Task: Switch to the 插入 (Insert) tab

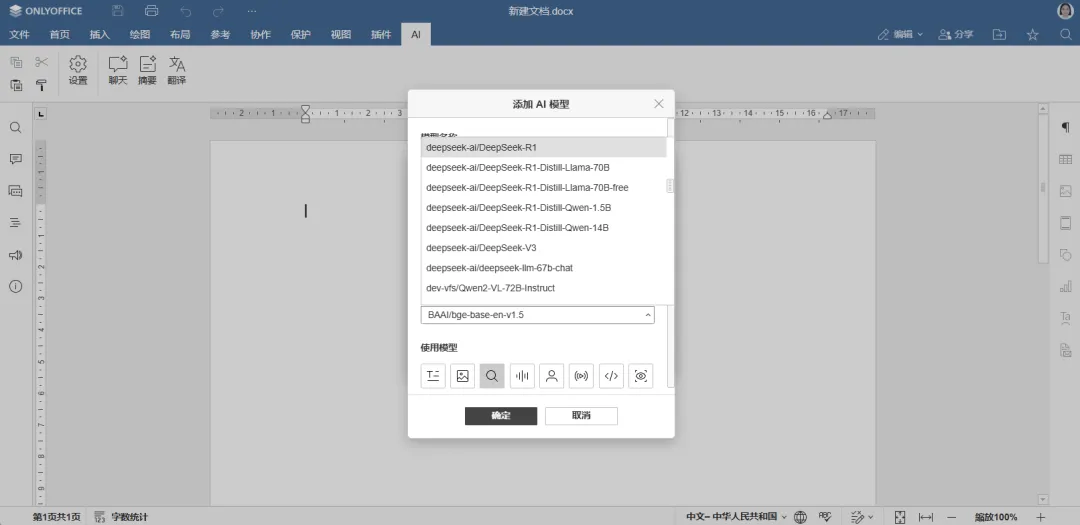Action: tap(100, 34)
